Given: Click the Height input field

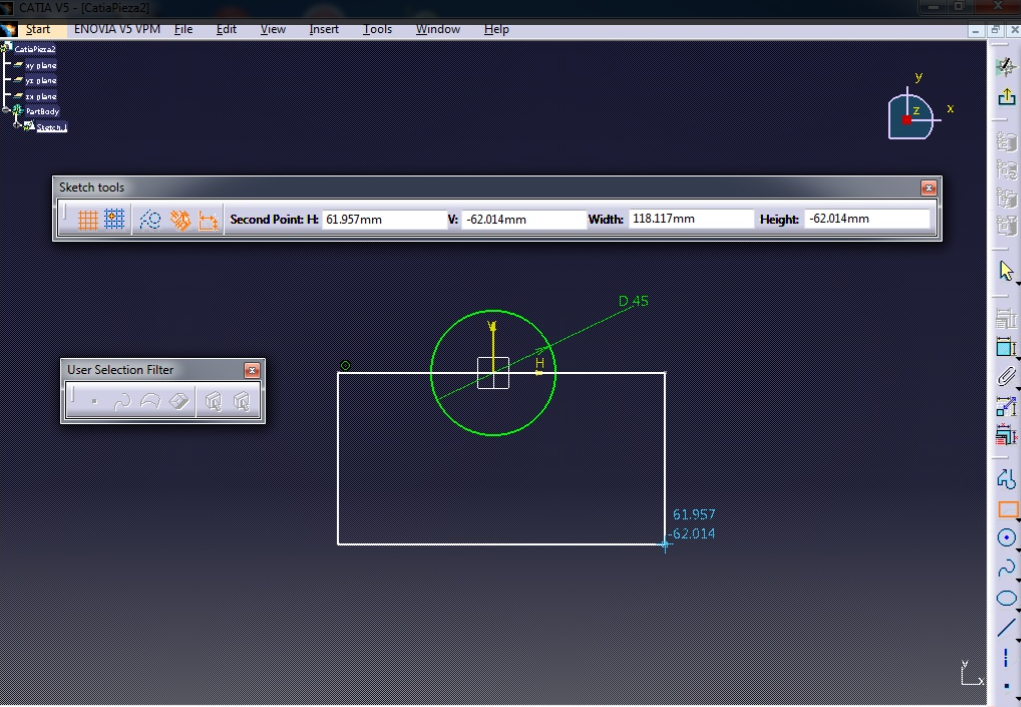Looking at the screenshot, I should point(867,219).
